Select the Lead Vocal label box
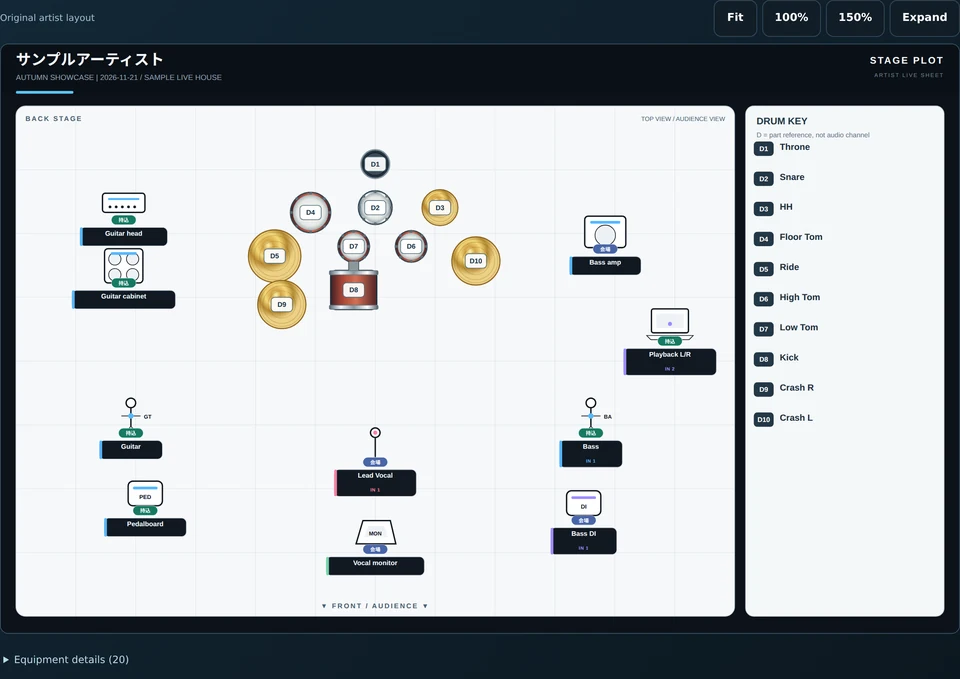960x679 pixels. coord(375,482)
